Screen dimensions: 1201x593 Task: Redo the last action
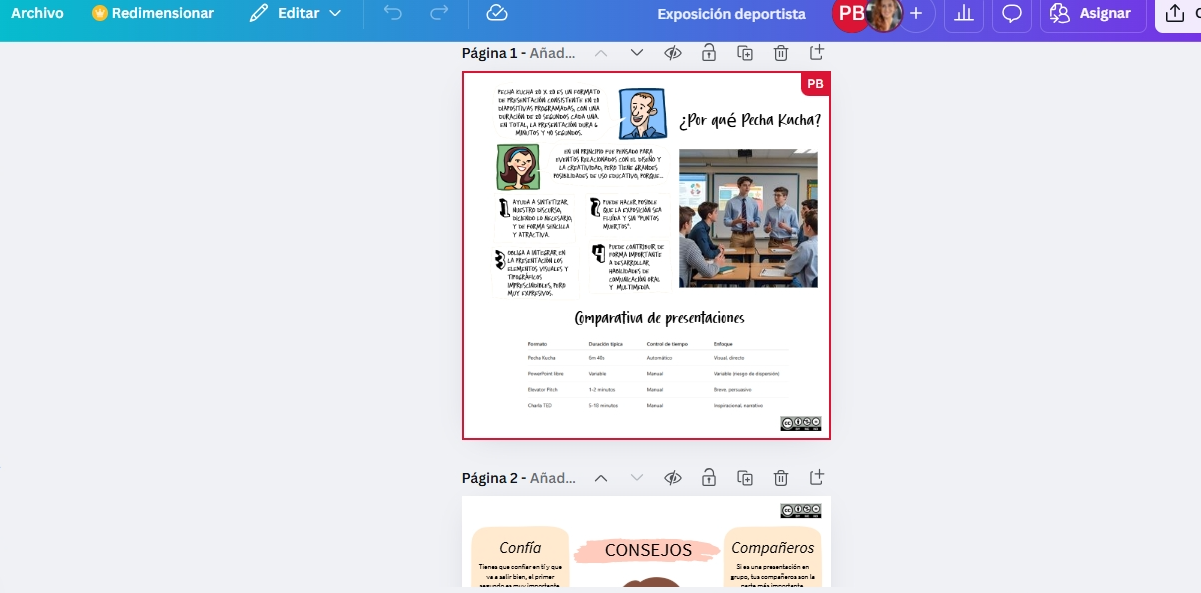tap(438, 13)
